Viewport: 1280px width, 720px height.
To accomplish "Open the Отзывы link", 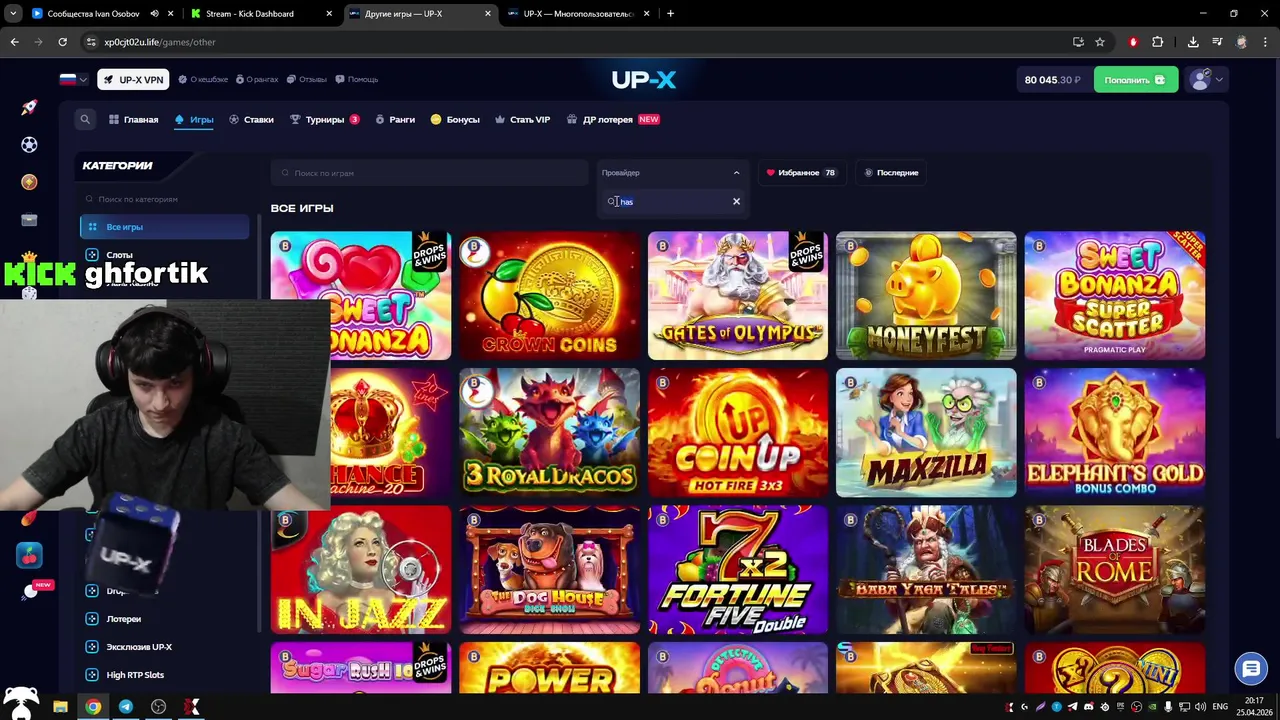I will pos(307,79).
